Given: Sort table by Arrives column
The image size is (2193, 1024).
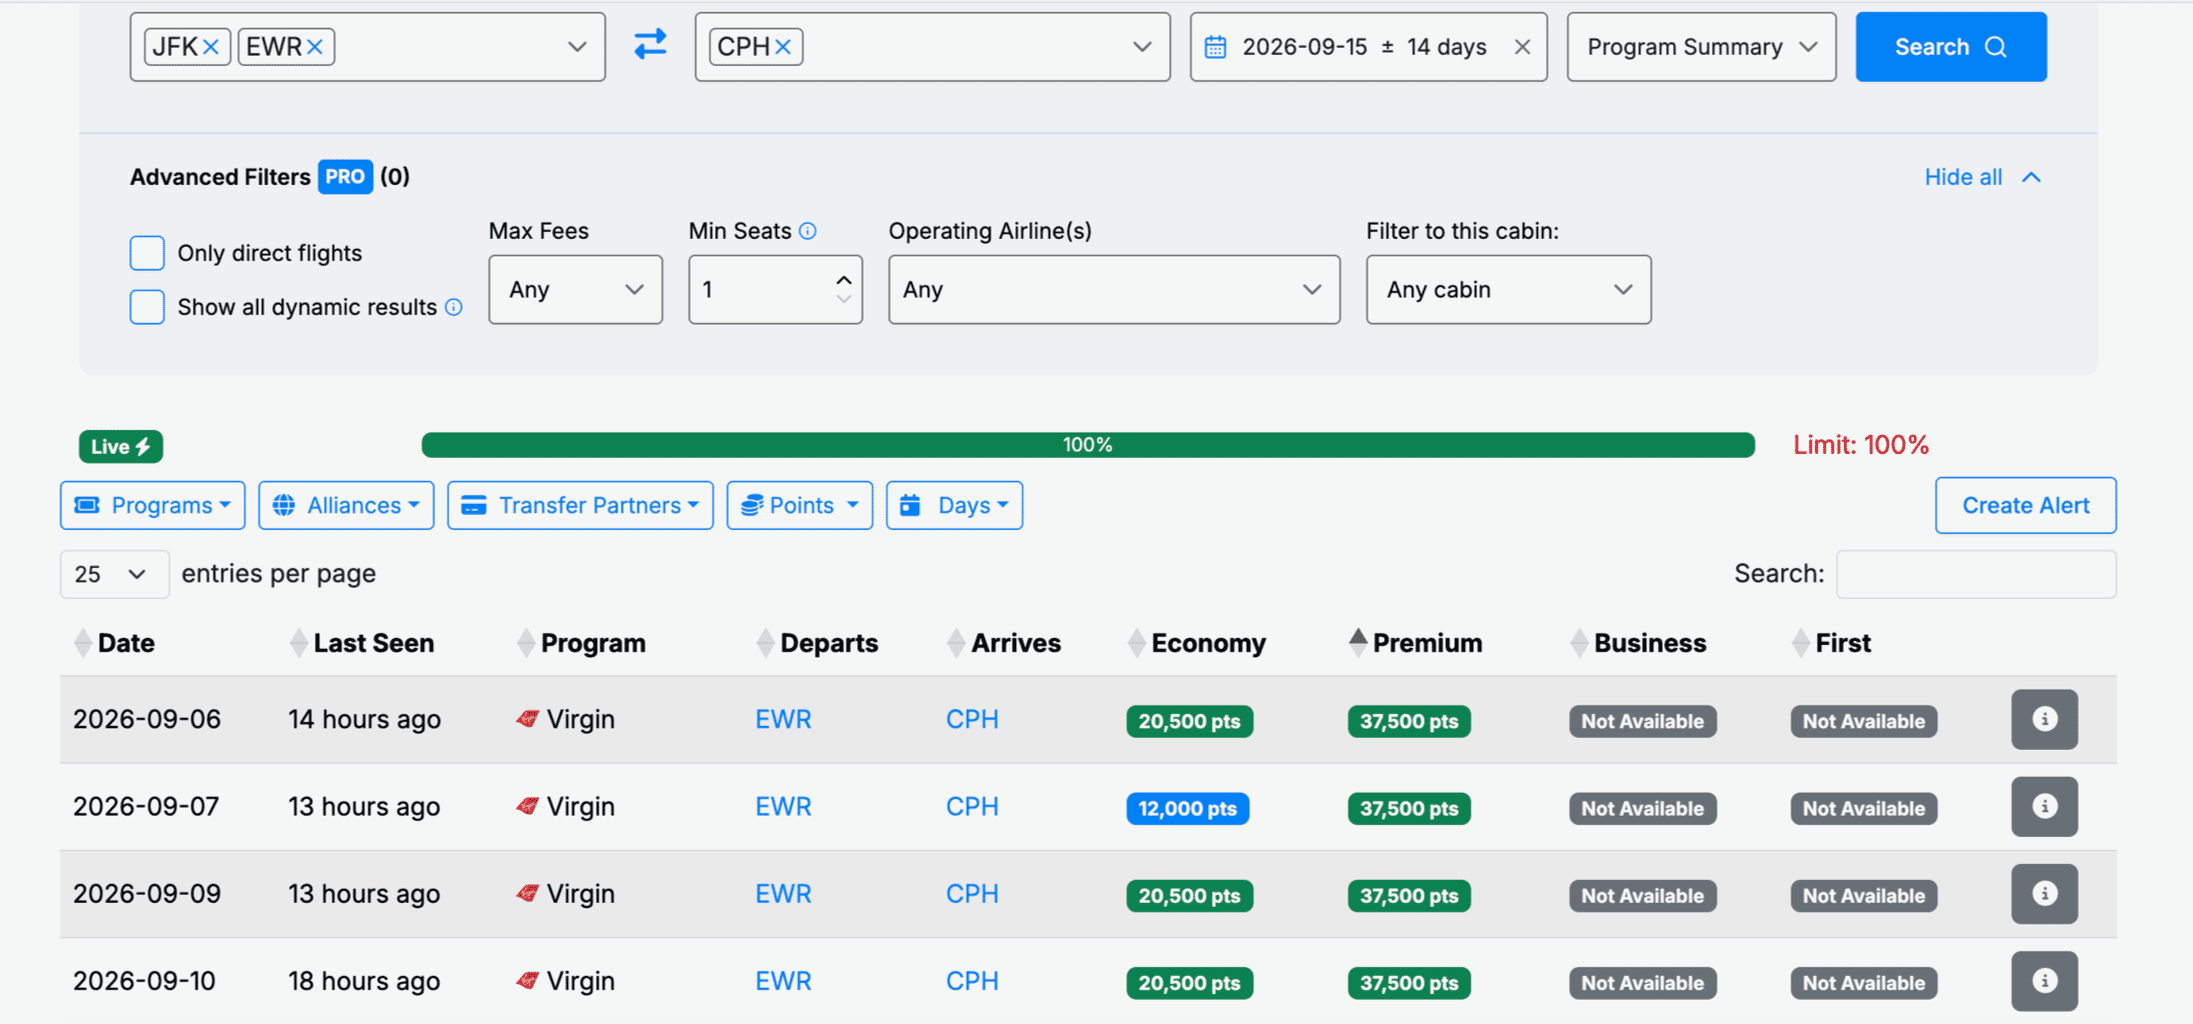Looking at the screenshot, I should 1004,643.
